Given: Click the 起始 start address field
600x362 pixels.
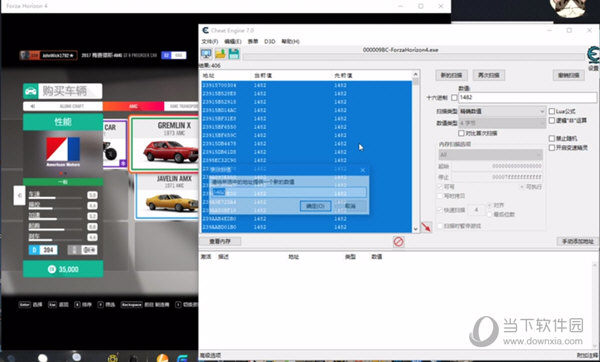Looking at the screenshot, I should [497, 166].
